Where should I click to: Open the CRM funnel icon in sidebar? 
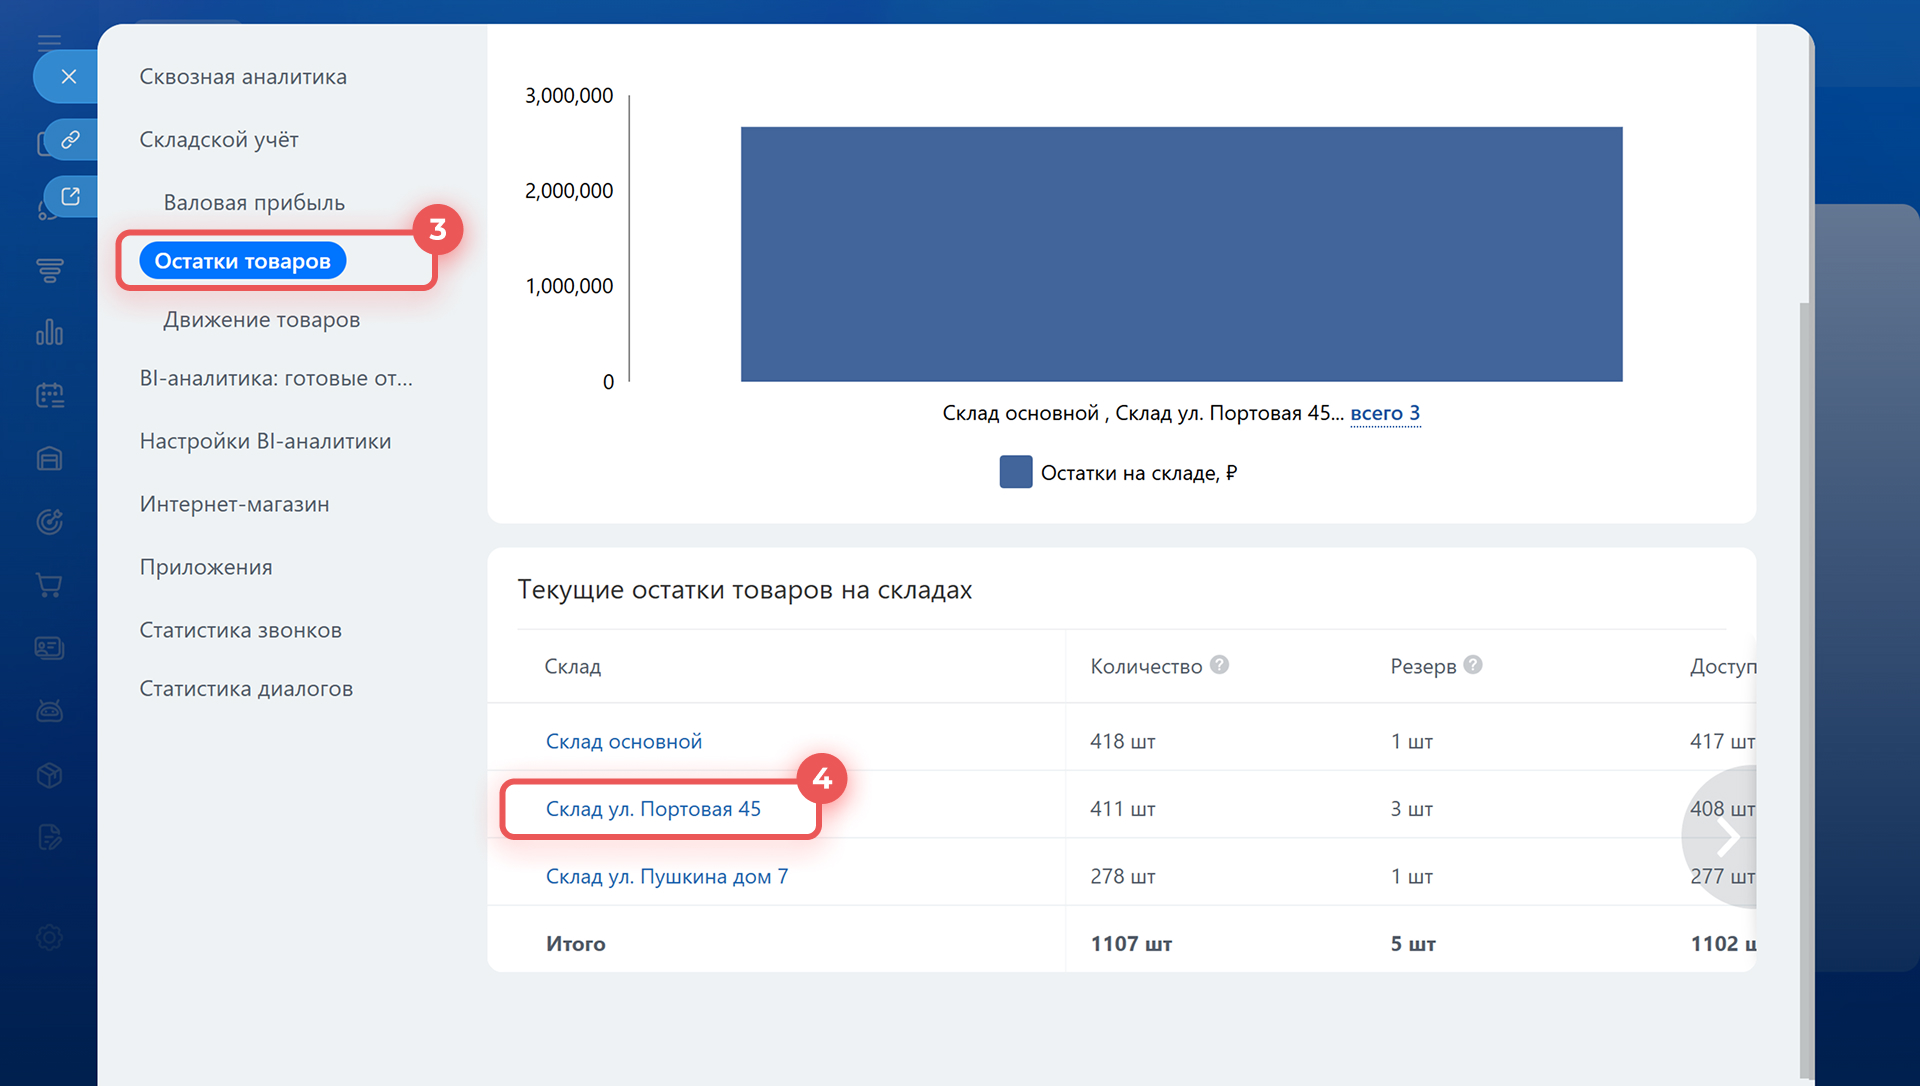pos(49,270)
